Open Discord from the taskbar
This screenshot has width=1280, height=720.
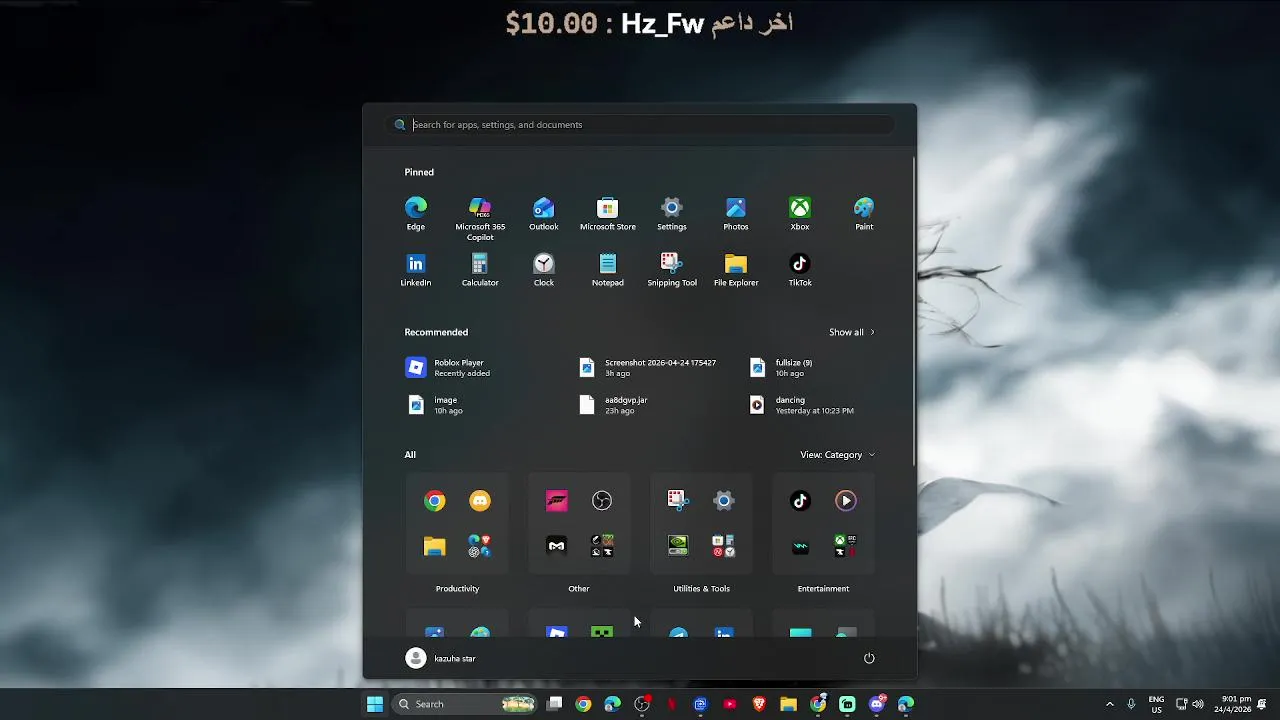tap(877, 704)
